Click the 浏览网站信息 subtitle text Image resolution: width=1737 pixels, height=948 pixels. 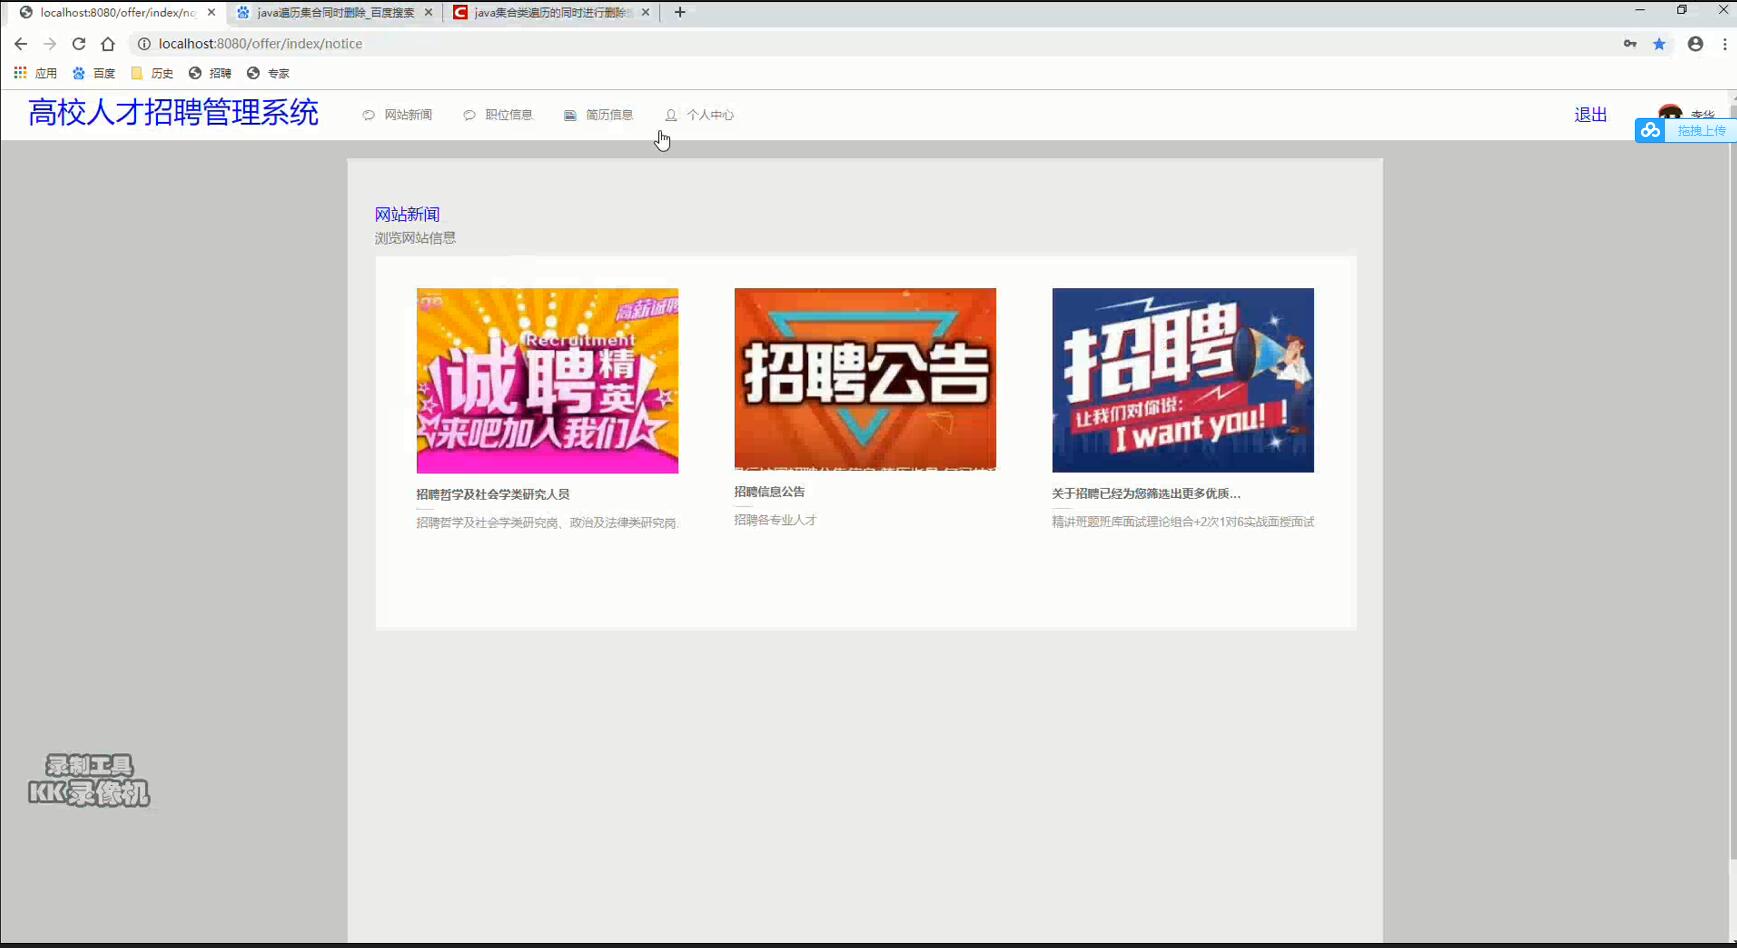[x=415, y=238]
